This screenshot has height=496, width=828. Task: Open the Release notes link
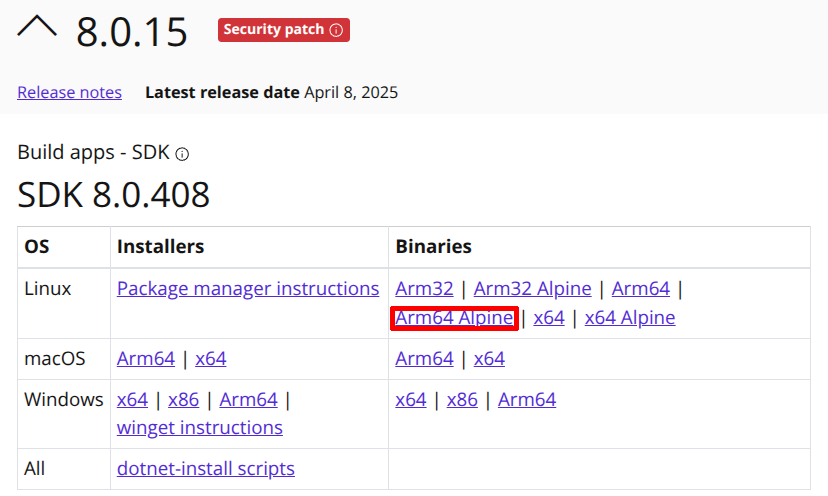tap(70, 92)
